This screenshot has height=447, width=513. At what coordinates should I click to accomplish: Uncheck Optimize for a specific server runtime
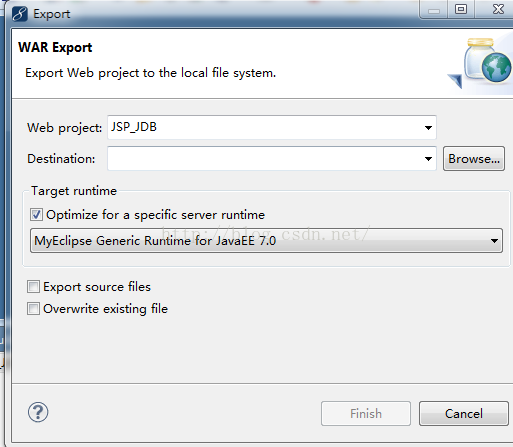pyautogui.click(x=36, y=215)
